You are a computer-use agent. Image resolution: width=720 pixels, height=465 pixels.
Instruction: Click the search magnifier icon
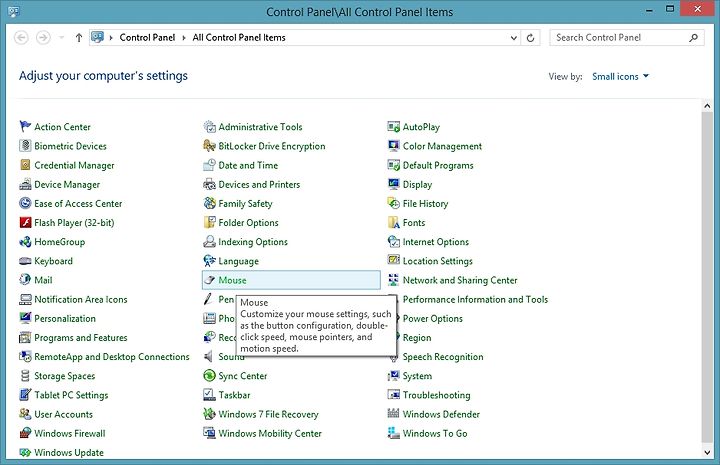[693, 38]
